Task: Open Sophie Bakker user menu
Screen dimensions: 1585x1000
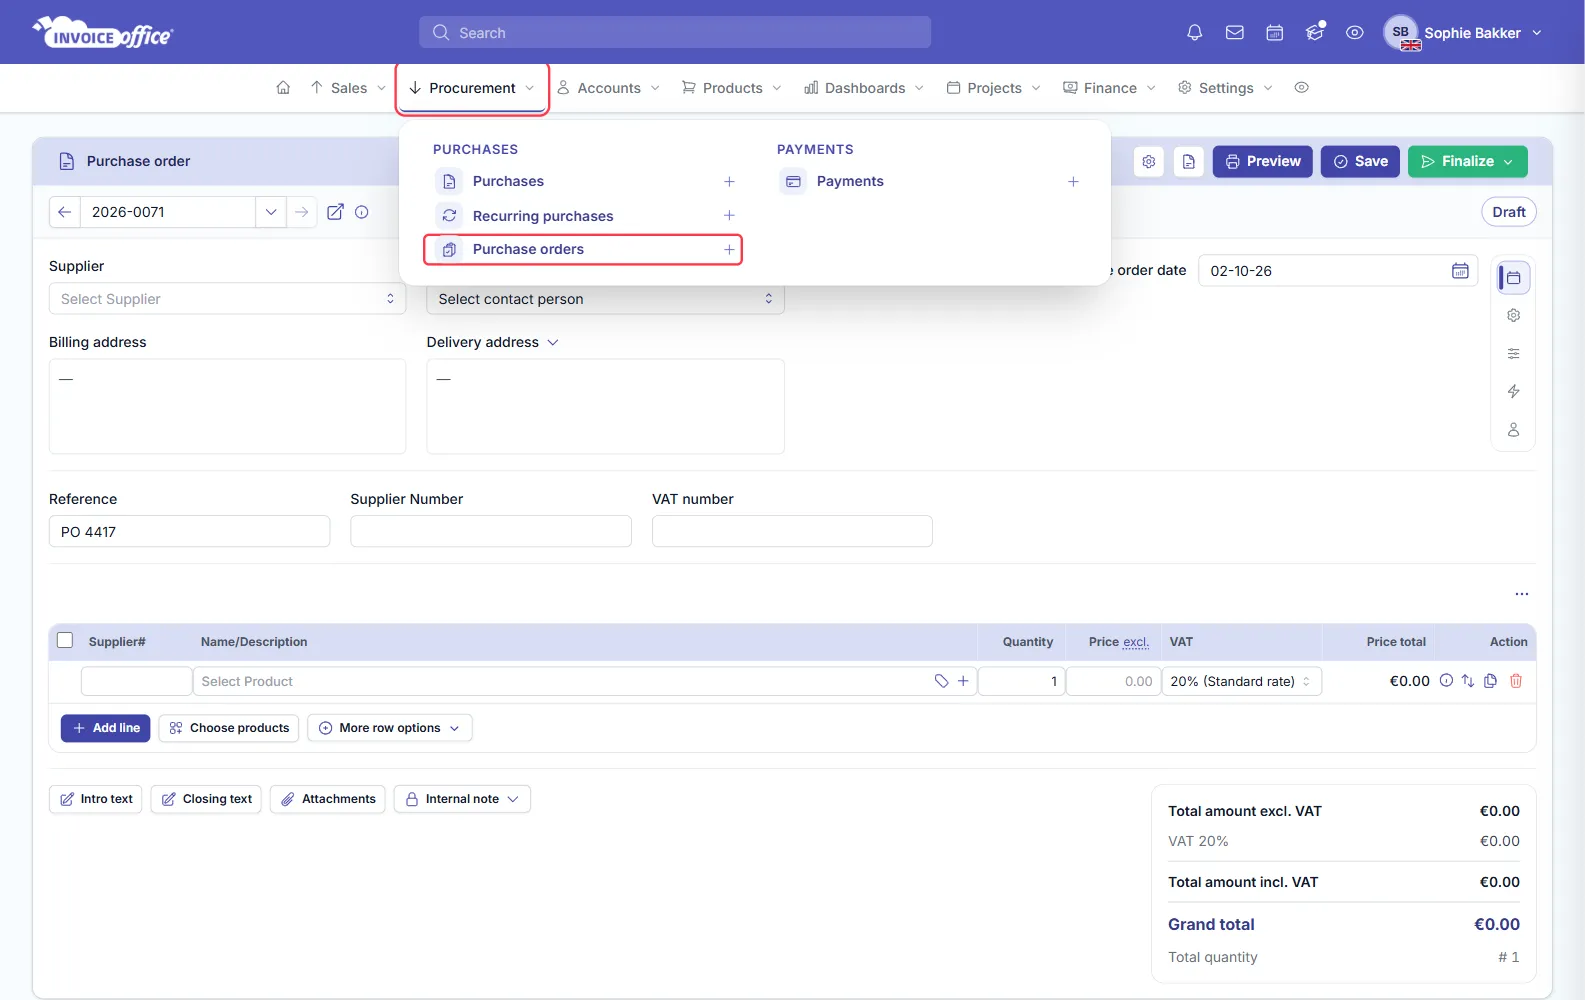Action: point(1463,33)
